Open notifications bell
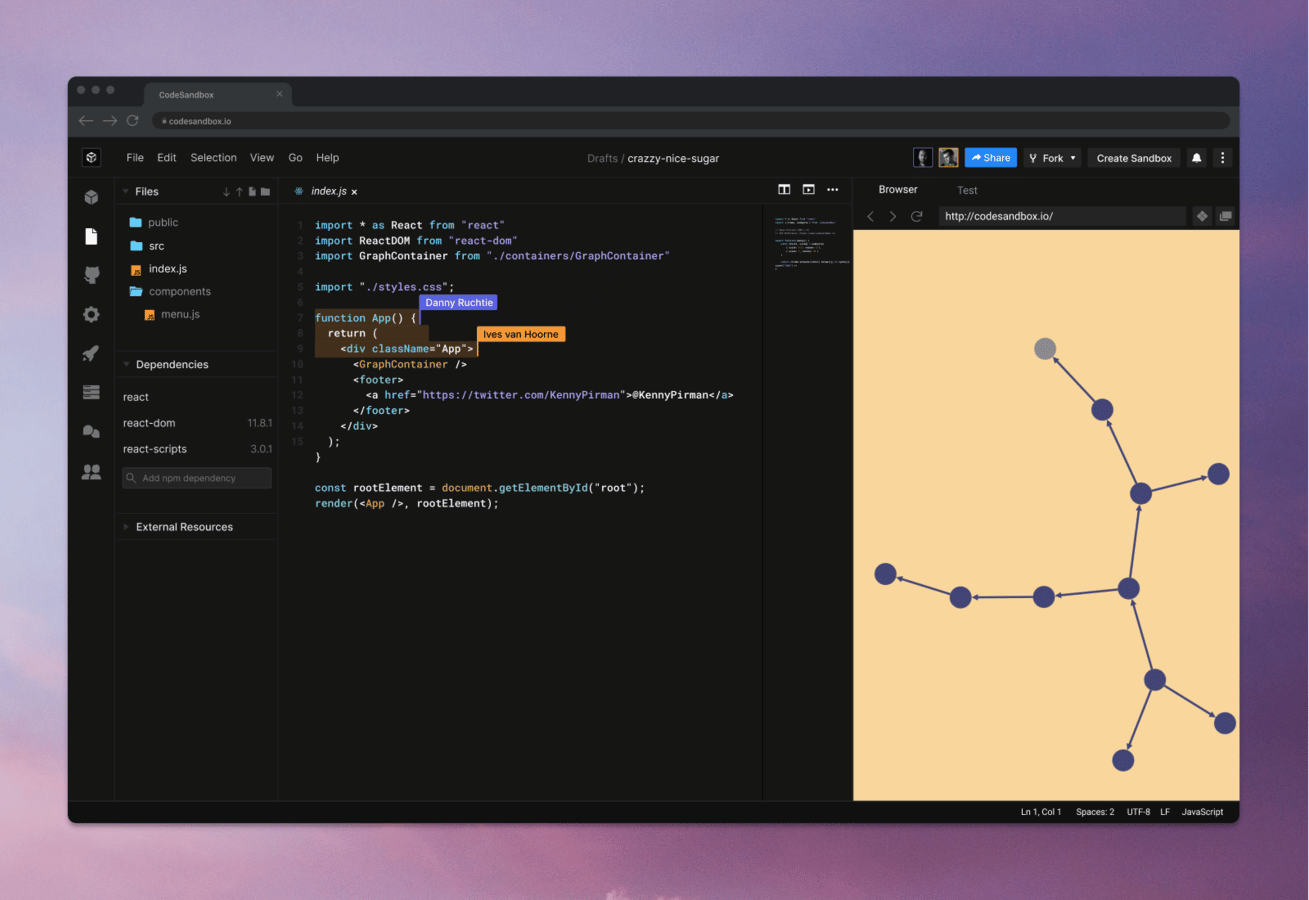The image size is (1309, 900). point(1196,158)
